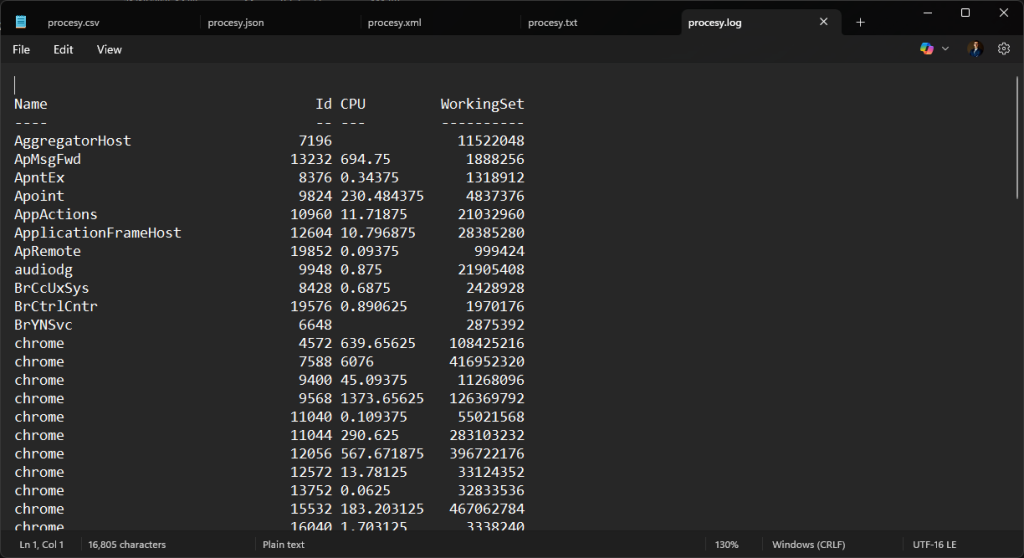
Task: Click the user account profile picture
Action: click(x=975, y=49)
